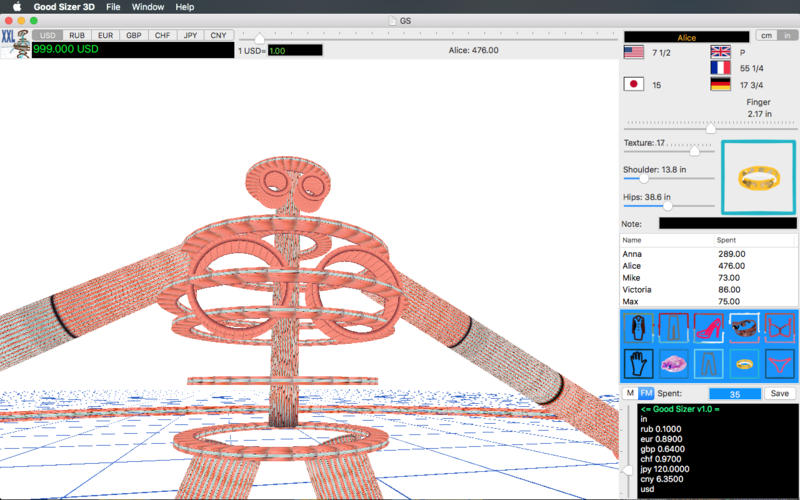This screenshot has width=800, height=500.
Task: Click the XXL app logo icon
Action: 14,44
